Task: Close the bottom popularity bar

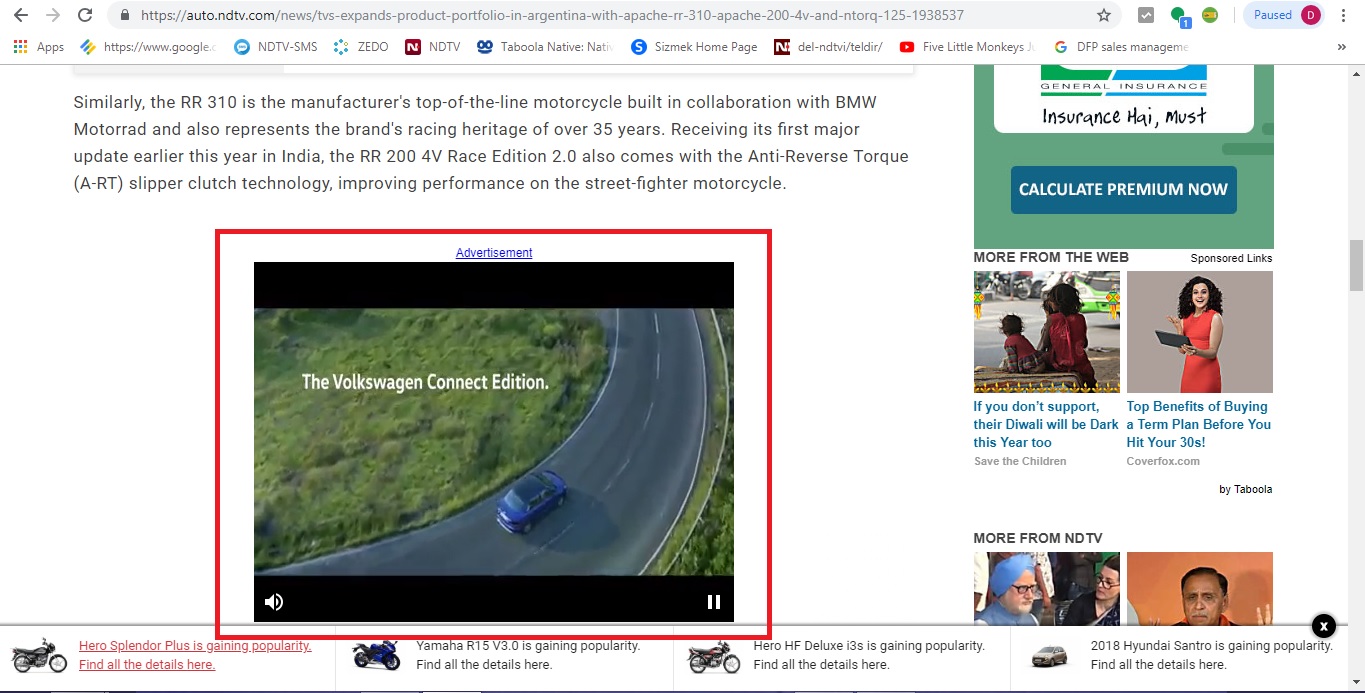Action: pos(1323,626)
